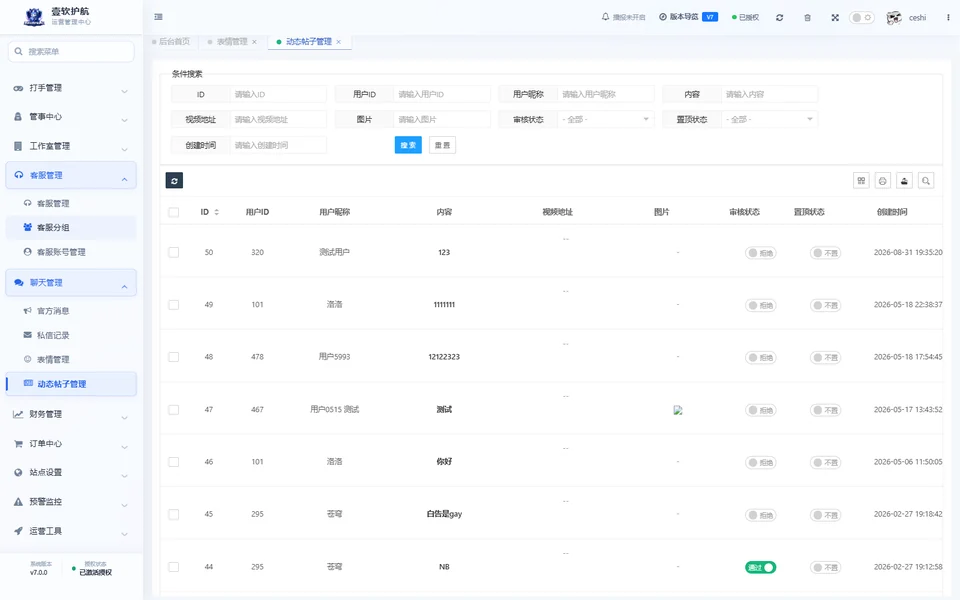This screenshot has height=600, width=960.
Task: Click the refresh icon in the top bar
Action: coord(779,18)
